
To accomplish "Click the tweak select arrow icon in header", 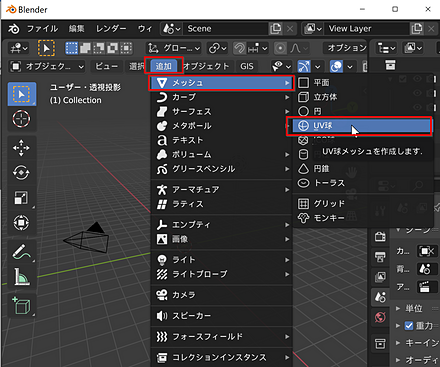I will click(x=46, y=48).
